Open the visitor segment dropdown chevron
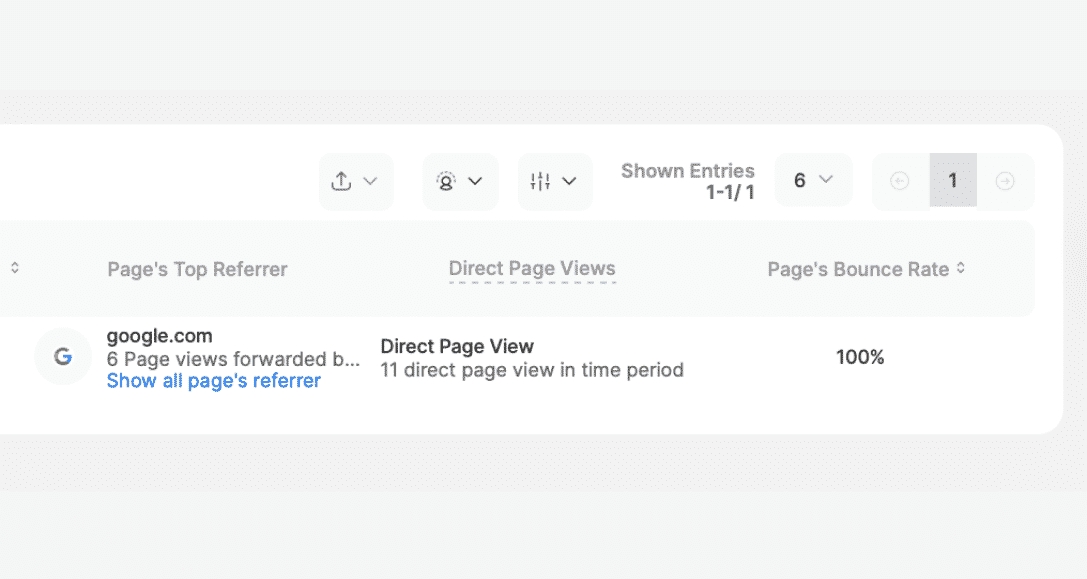The image size is (1087, 579). [x=475, y=181]
